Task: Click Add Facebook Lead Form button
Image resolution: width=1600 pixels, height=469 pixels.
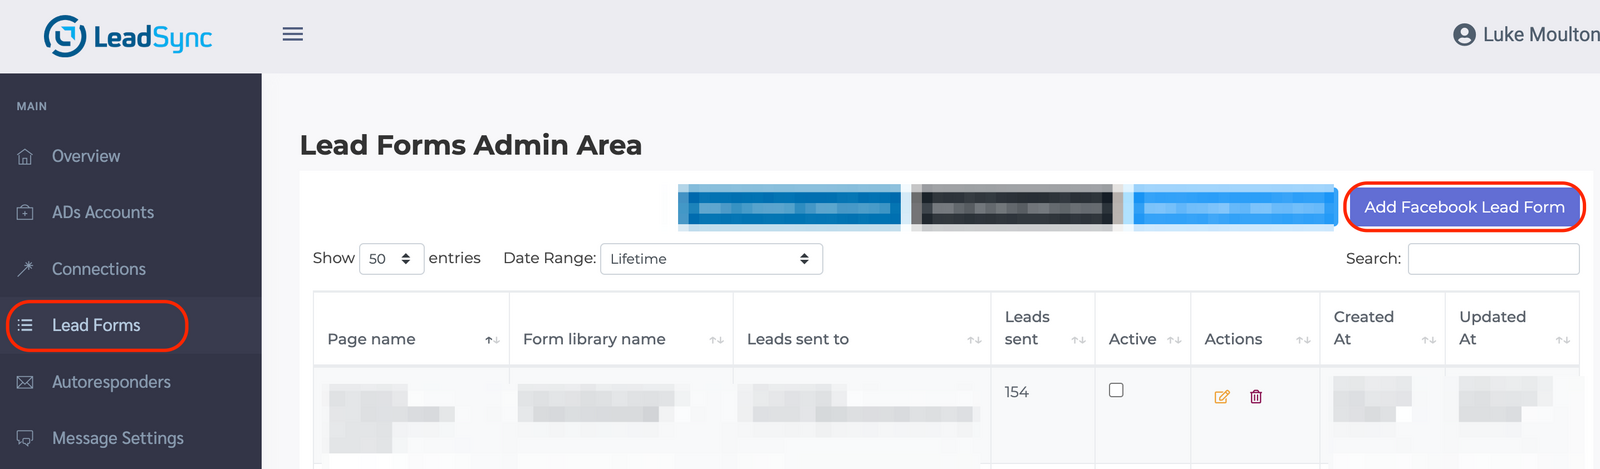Action: (x=1464, y=207)
